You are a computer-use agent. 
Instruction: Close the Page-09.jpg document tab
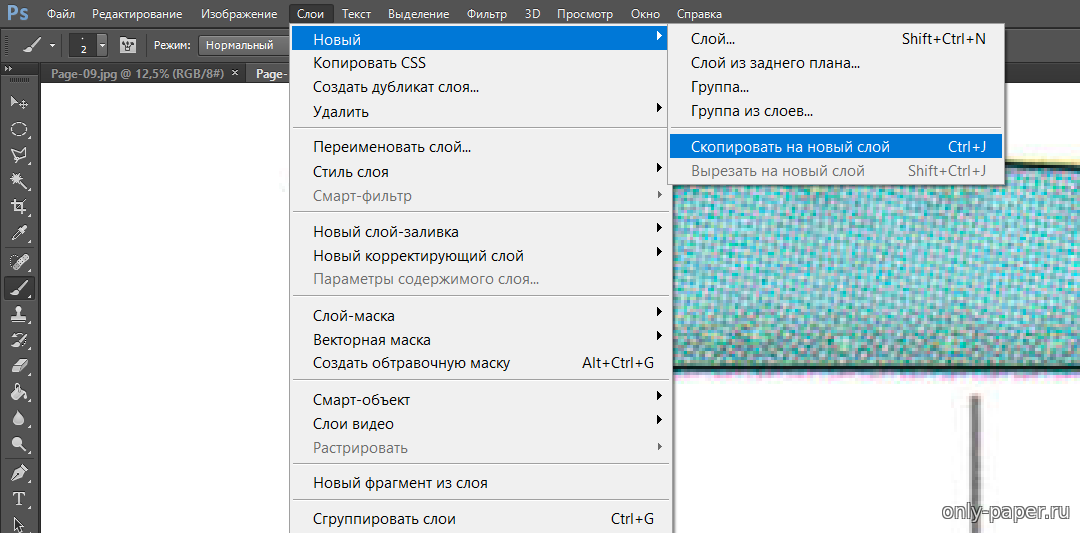point(235,73)
